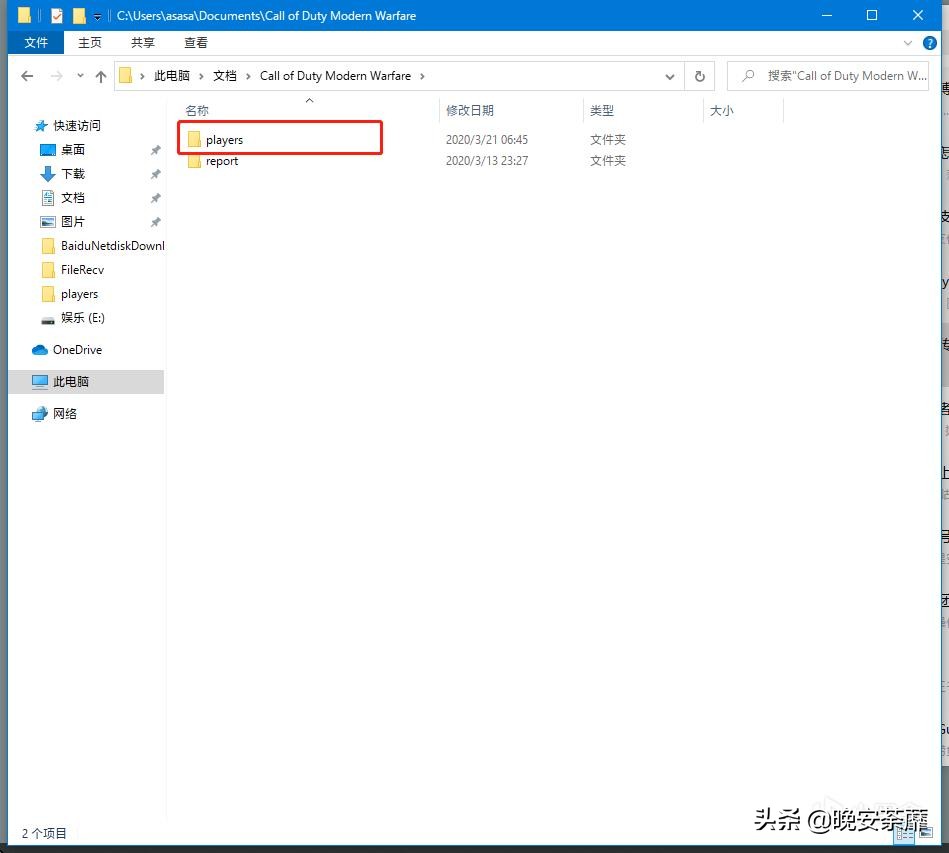Screen dimensions: 949x853
Task: Click the back navigation arrow
Action: tap(27, 76)
